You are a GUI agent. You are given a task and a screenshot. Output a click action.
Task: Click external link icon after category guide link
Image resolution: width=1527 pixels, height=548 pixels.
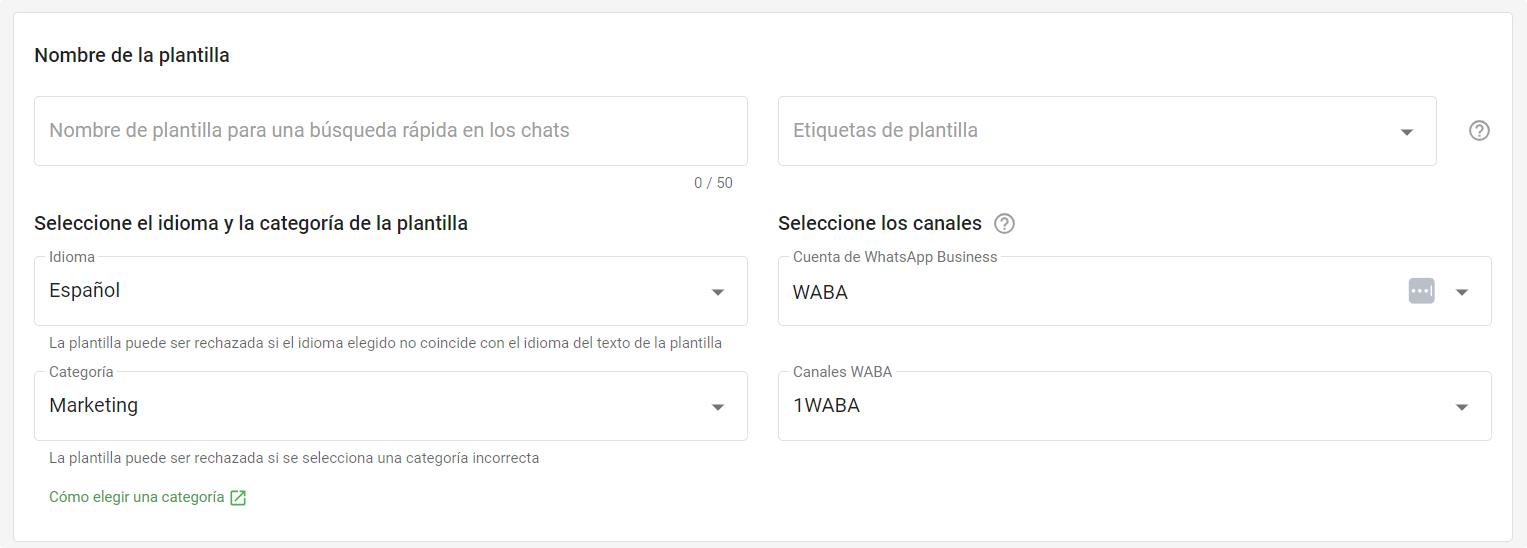pyautogui.click(x=238, y=498)
